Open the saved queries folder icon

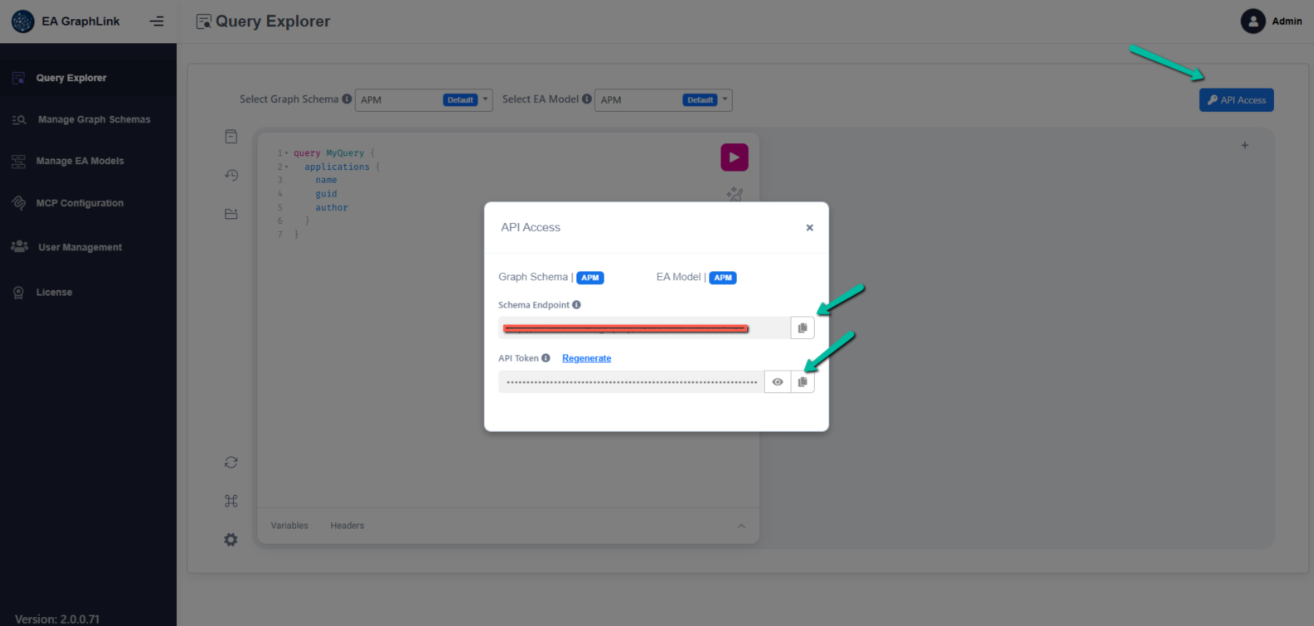tap(230, 214)
